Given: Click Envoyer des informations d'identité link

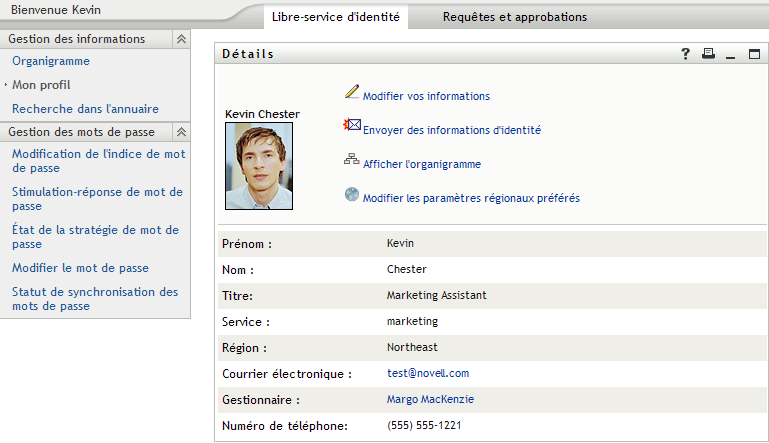Looking at the screenshot, I should click(x=452, y=130).
